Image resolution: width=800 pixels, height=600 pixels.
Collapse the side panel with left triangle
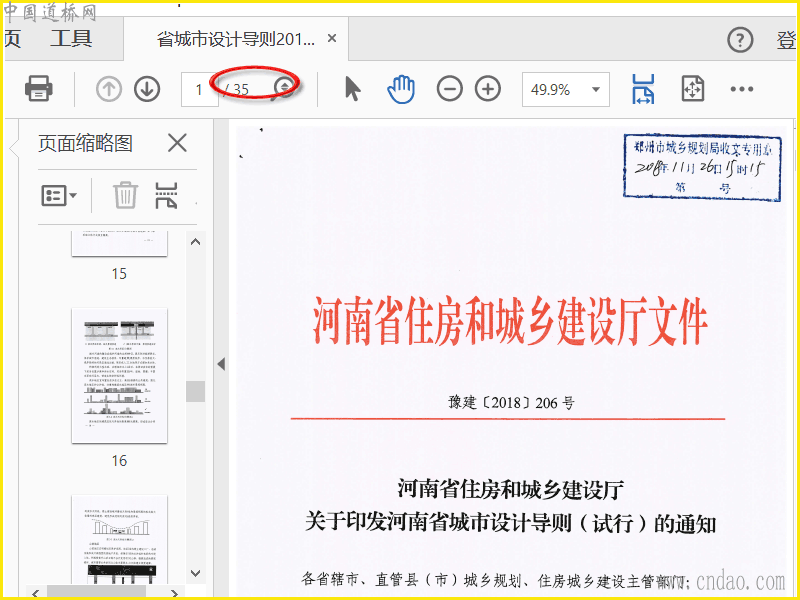click(221, 364)
